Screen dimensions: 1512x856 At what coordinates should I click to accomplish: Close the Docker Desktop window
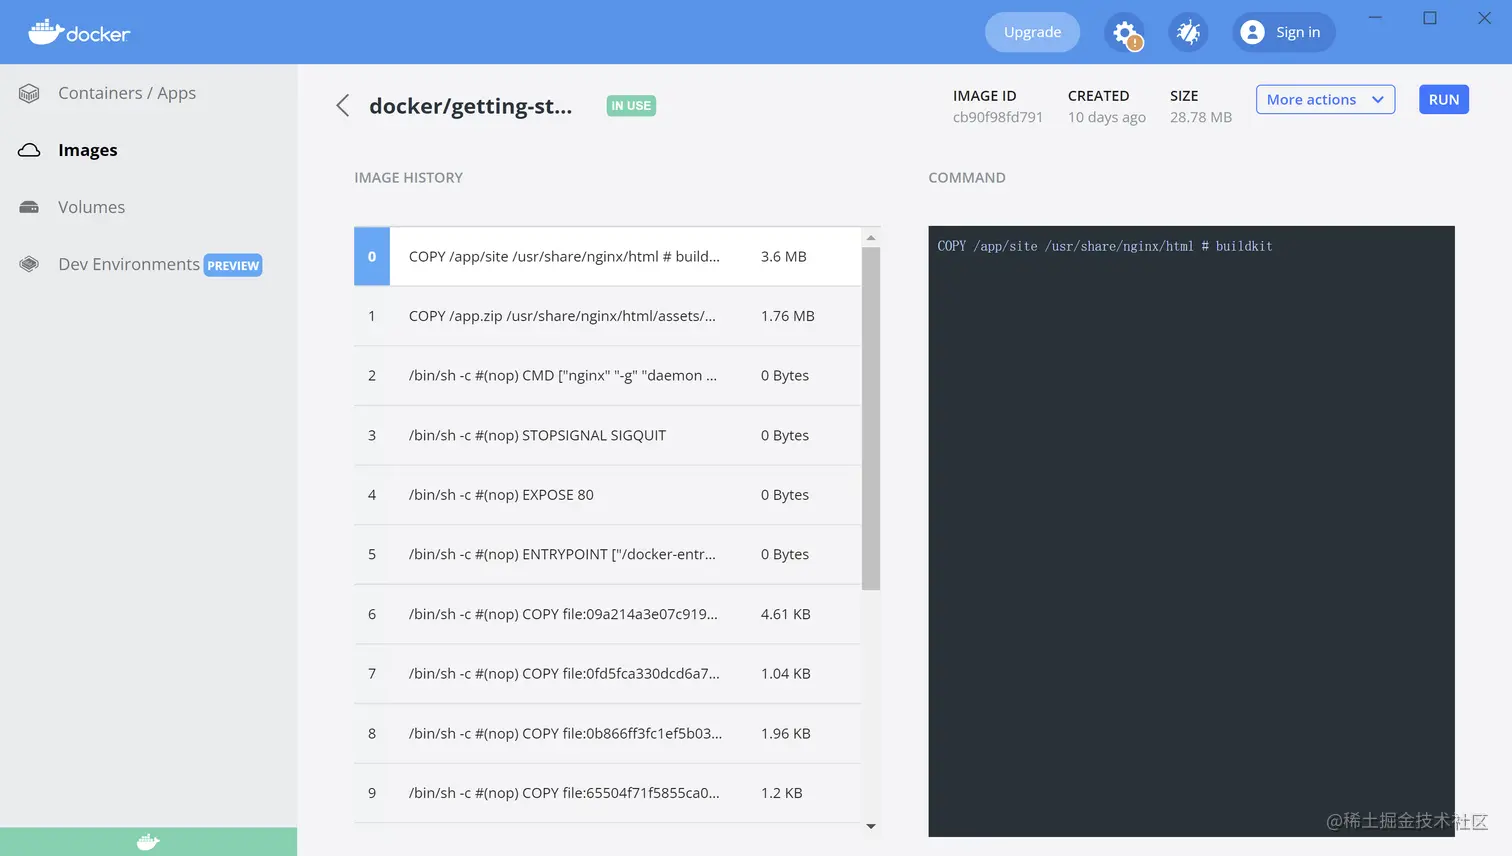pos(1484,18)
